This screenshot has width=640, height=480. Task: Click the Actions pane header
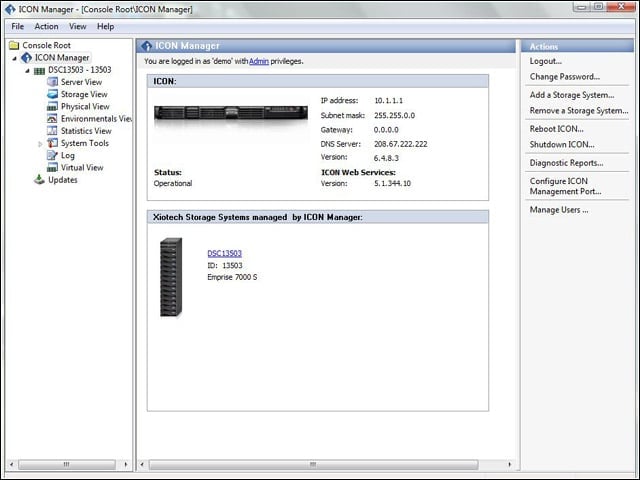(x=577, y=46)
